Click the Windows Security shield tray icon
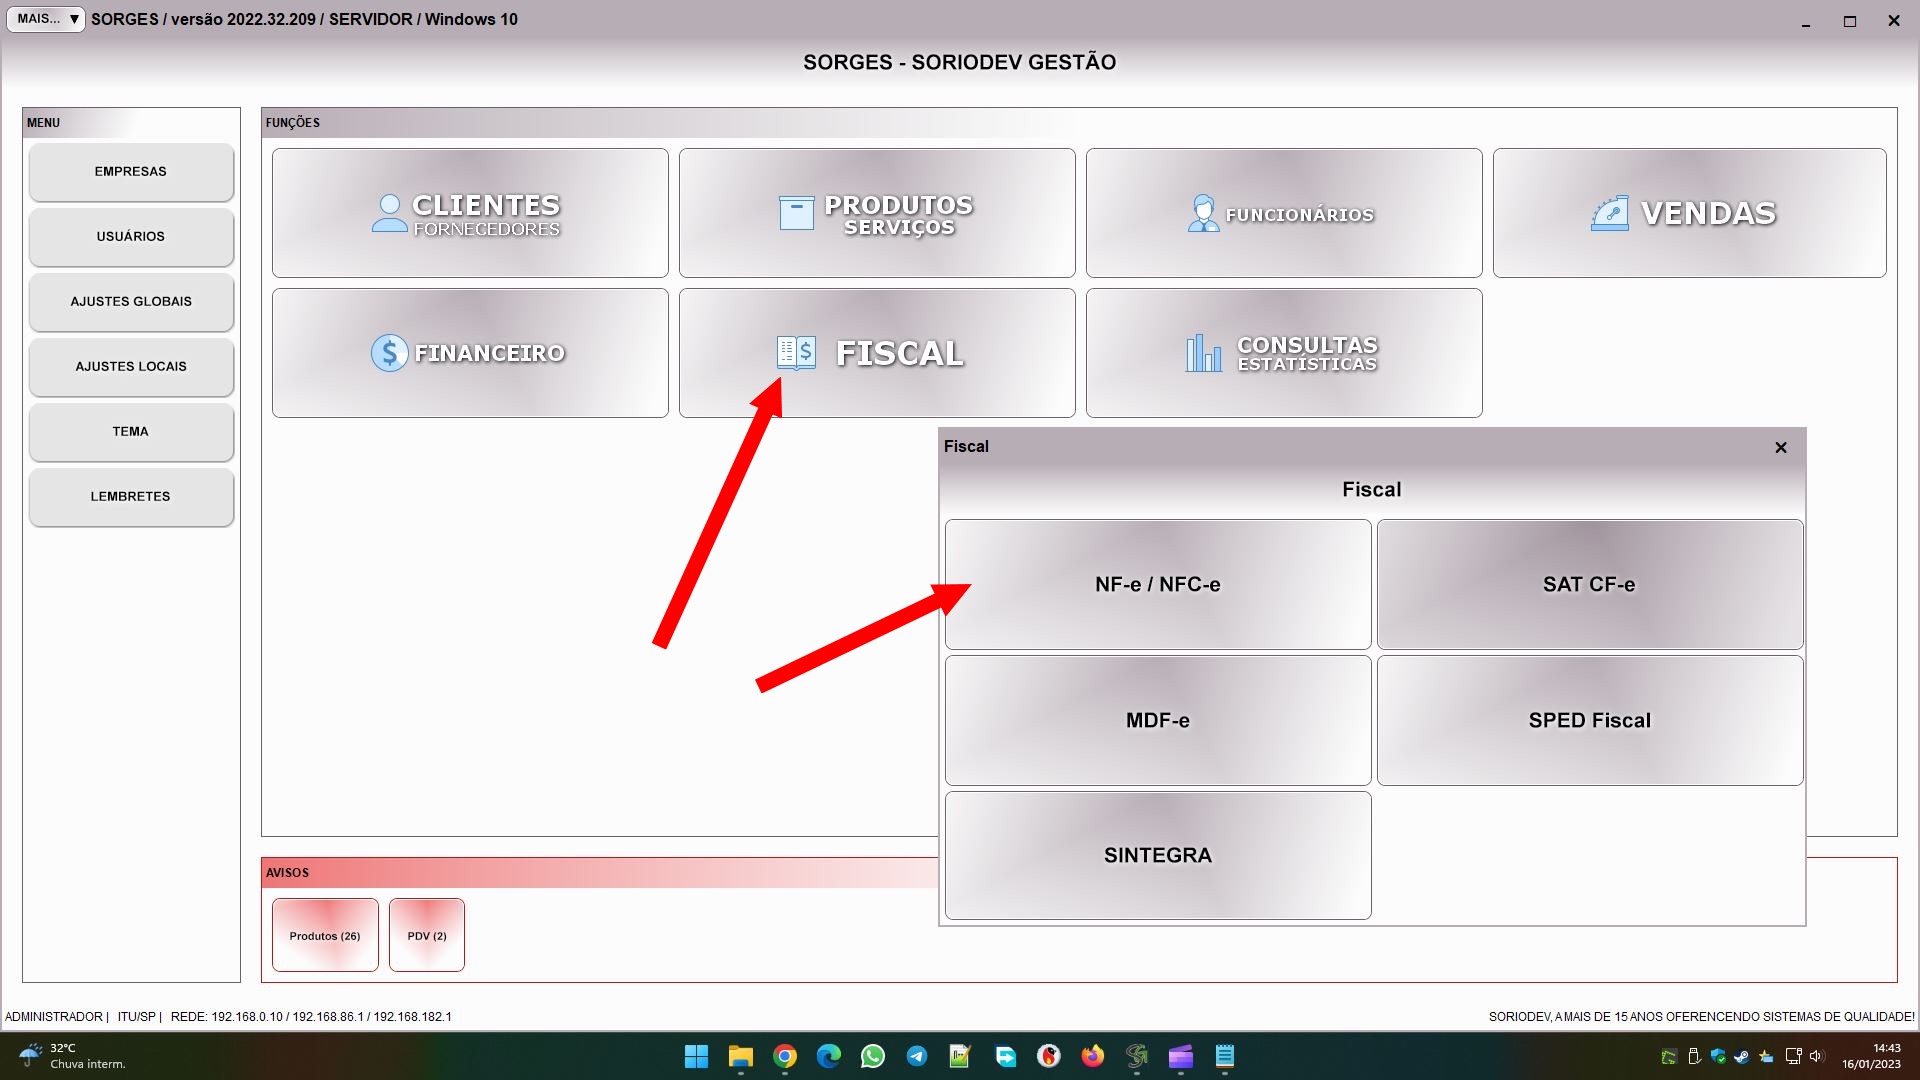The height and width of the screenshot is (1080, 1920). (1718, 1056)
